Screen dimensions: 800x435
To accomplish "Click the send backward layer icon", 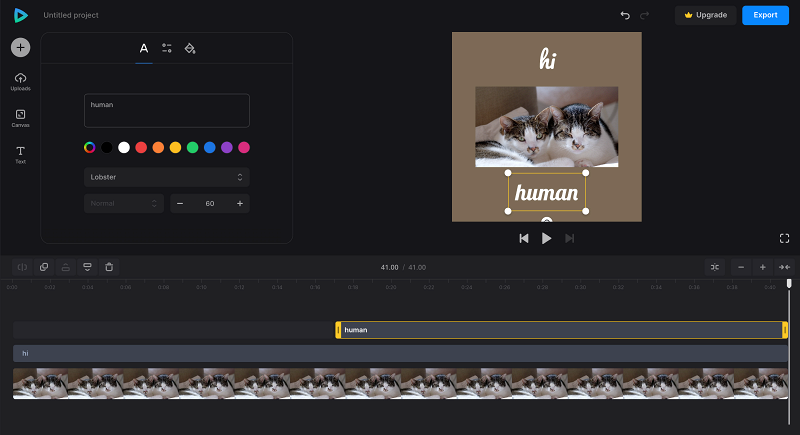I will (x=87, y=267).
